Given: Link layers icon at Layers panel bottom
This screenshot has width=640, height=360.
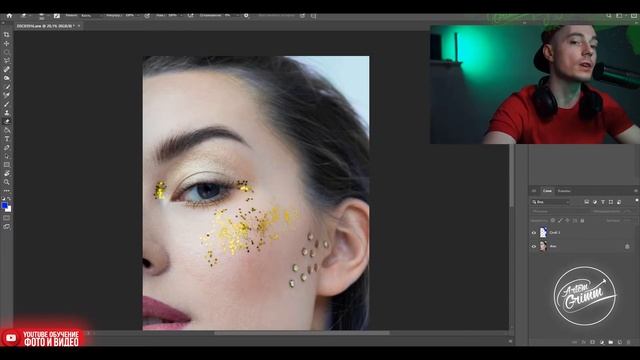Looking at the screenshot, I should point(575,342).
